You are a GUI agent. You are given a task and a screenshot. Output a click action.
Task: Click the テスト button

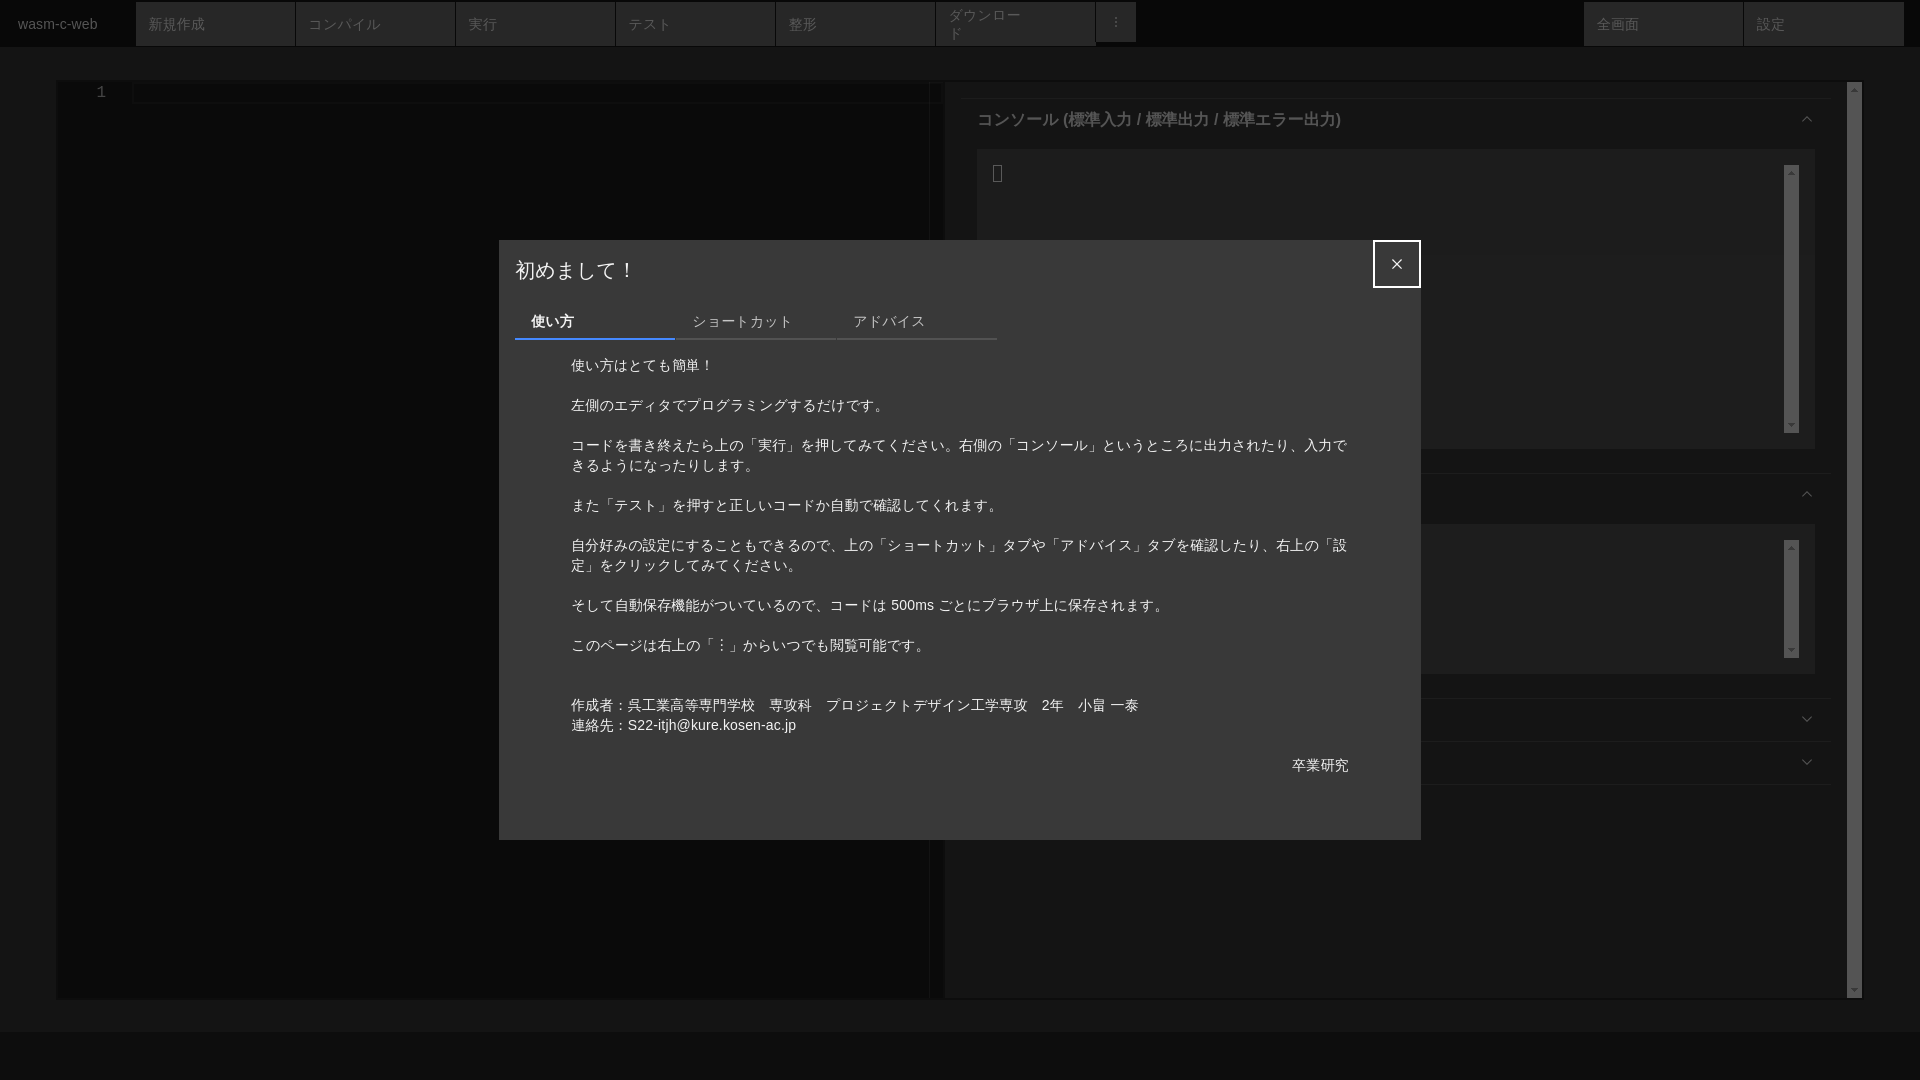click(x=695, y=24)
